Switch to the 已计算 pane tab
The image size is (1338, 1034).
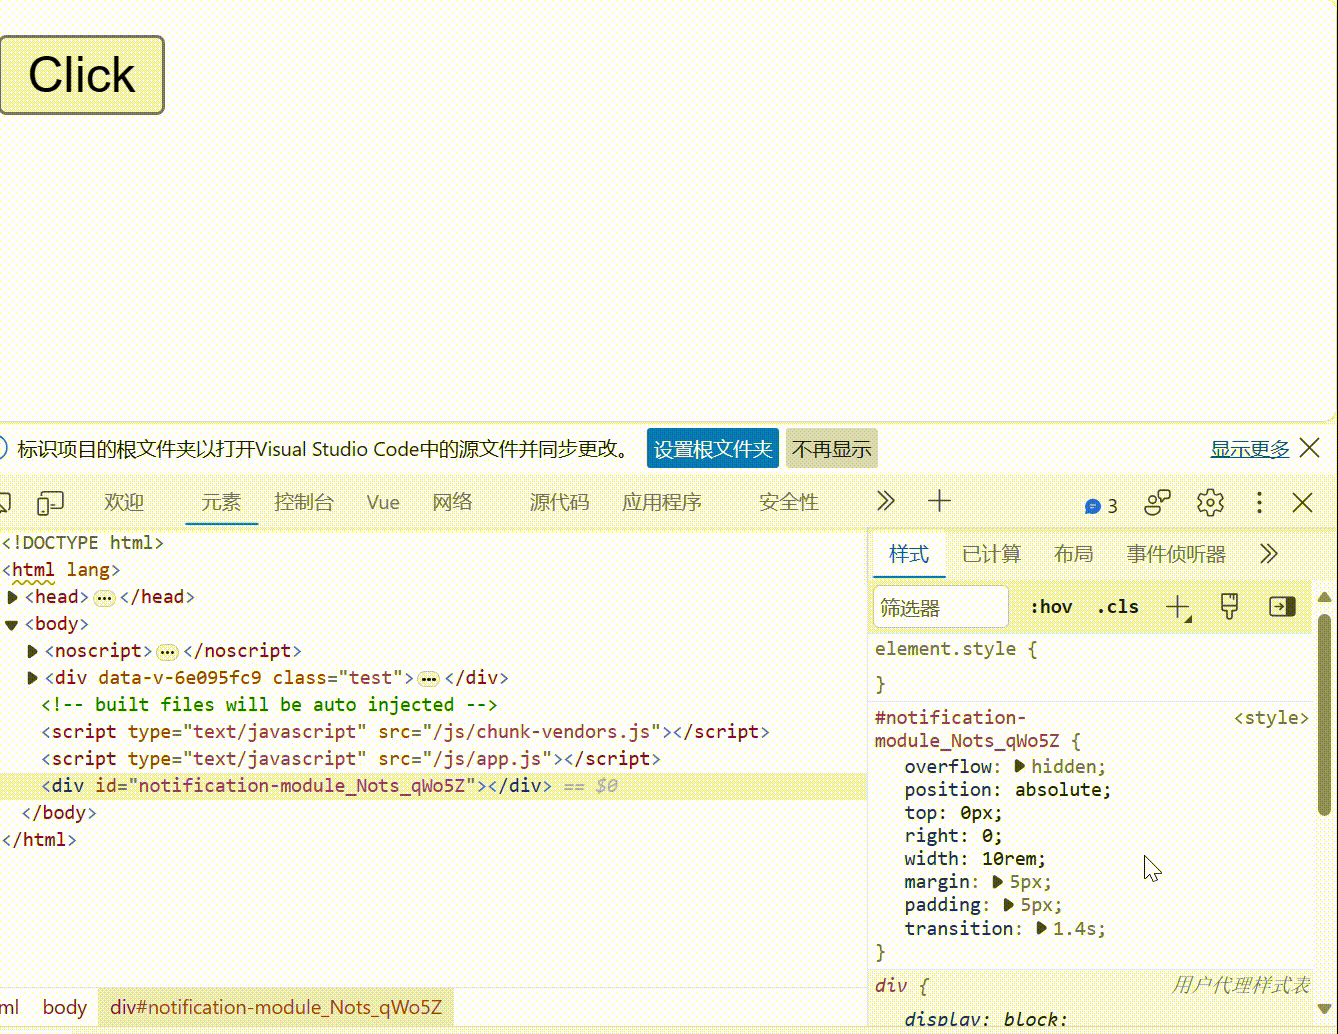(x=991, y=554)
